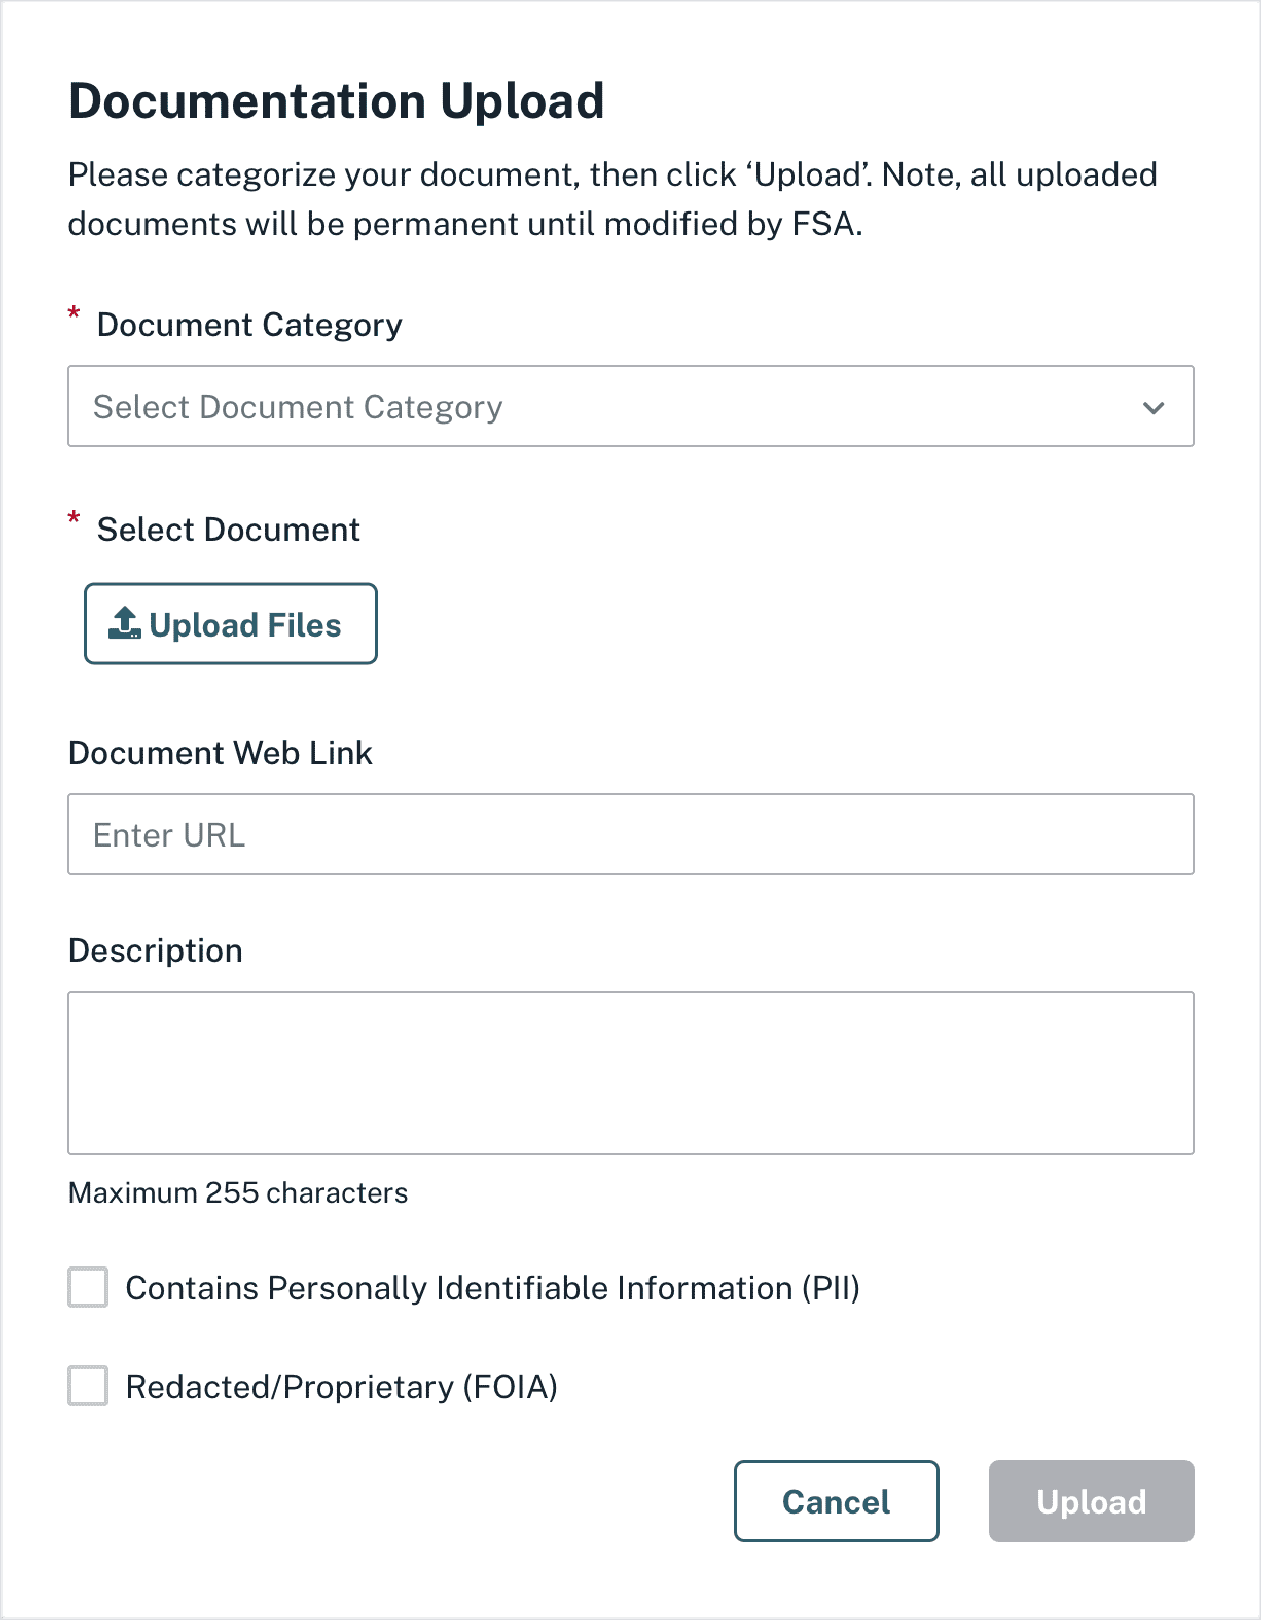This screenshot has height=1620, width=1261.
Task: Click the greyed-out Upload button
Action: [1091, 1501]
